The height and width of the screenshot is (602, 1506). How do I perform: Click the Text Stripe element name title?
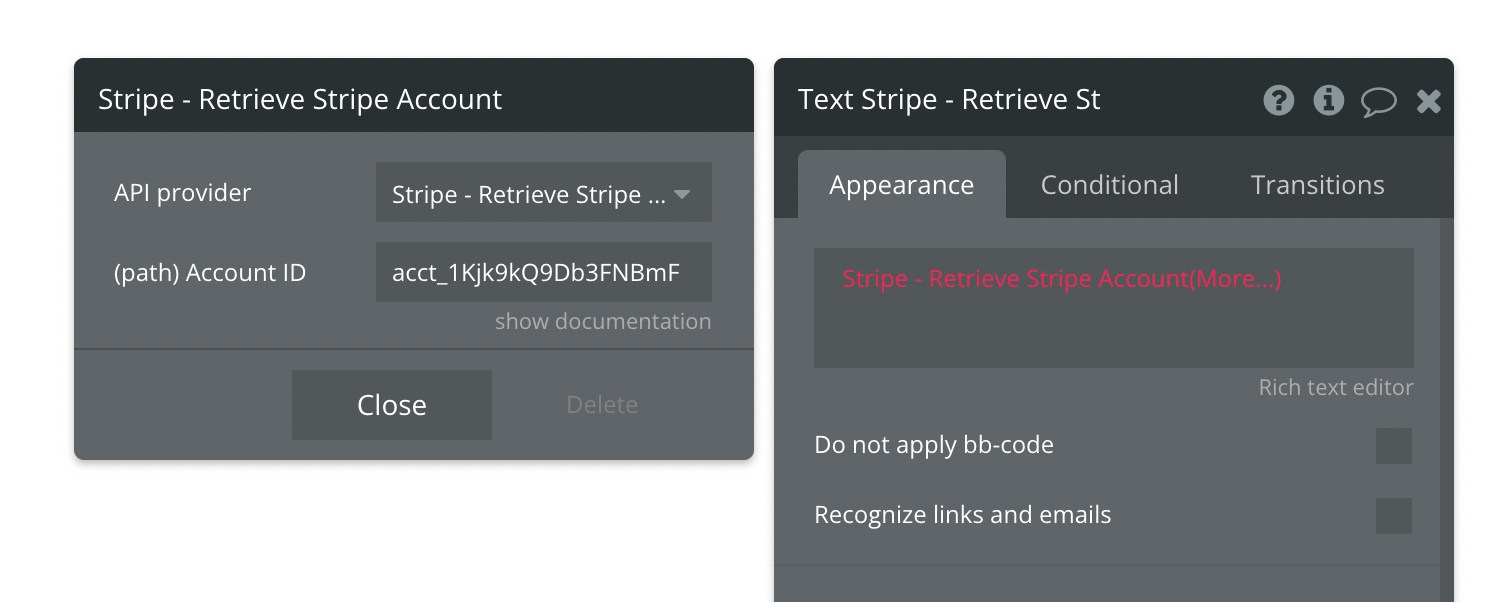949,100
